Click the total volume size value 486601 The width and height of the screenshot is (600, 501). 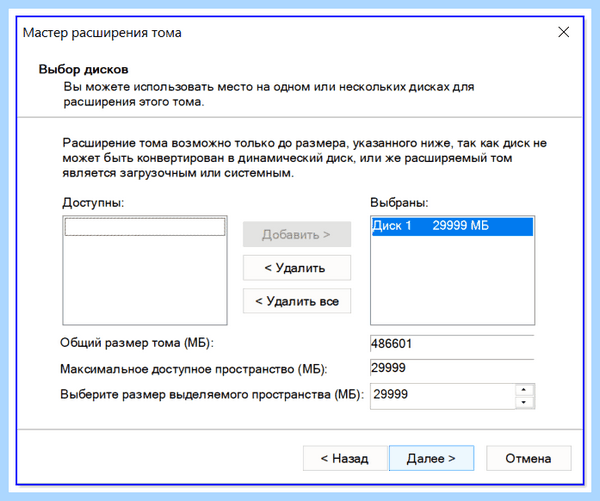point(452,344)
